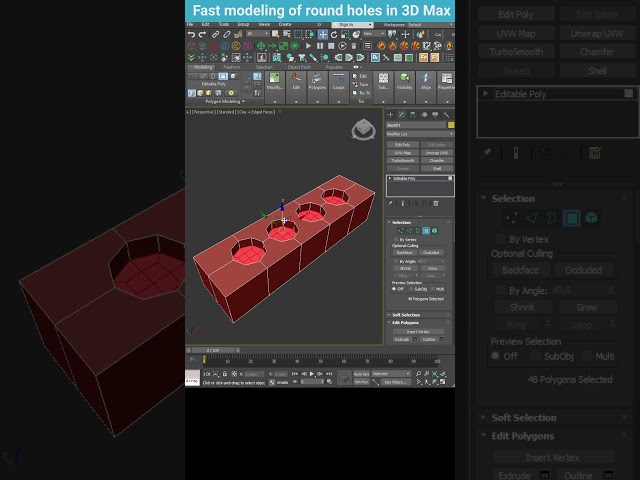Toggle Occluded culling button
The image size is (640, 480).
pos(431,253)
